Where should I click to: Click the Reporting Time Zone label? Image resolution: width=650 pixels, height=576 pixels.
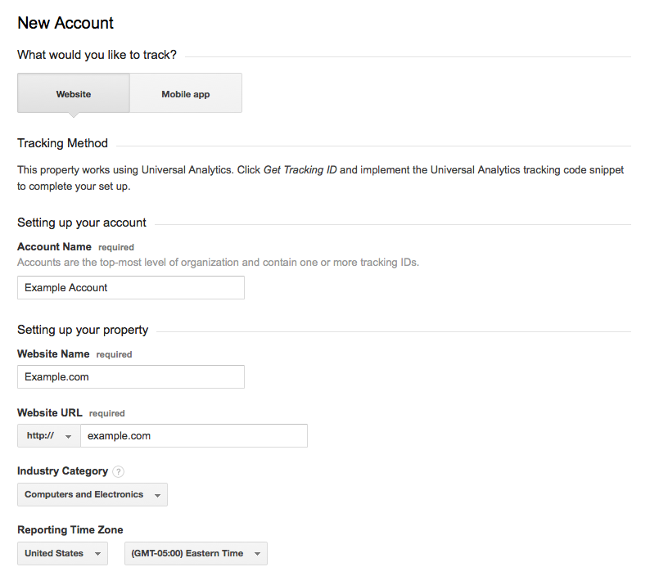pyautogui.click(x=70, y=529)
